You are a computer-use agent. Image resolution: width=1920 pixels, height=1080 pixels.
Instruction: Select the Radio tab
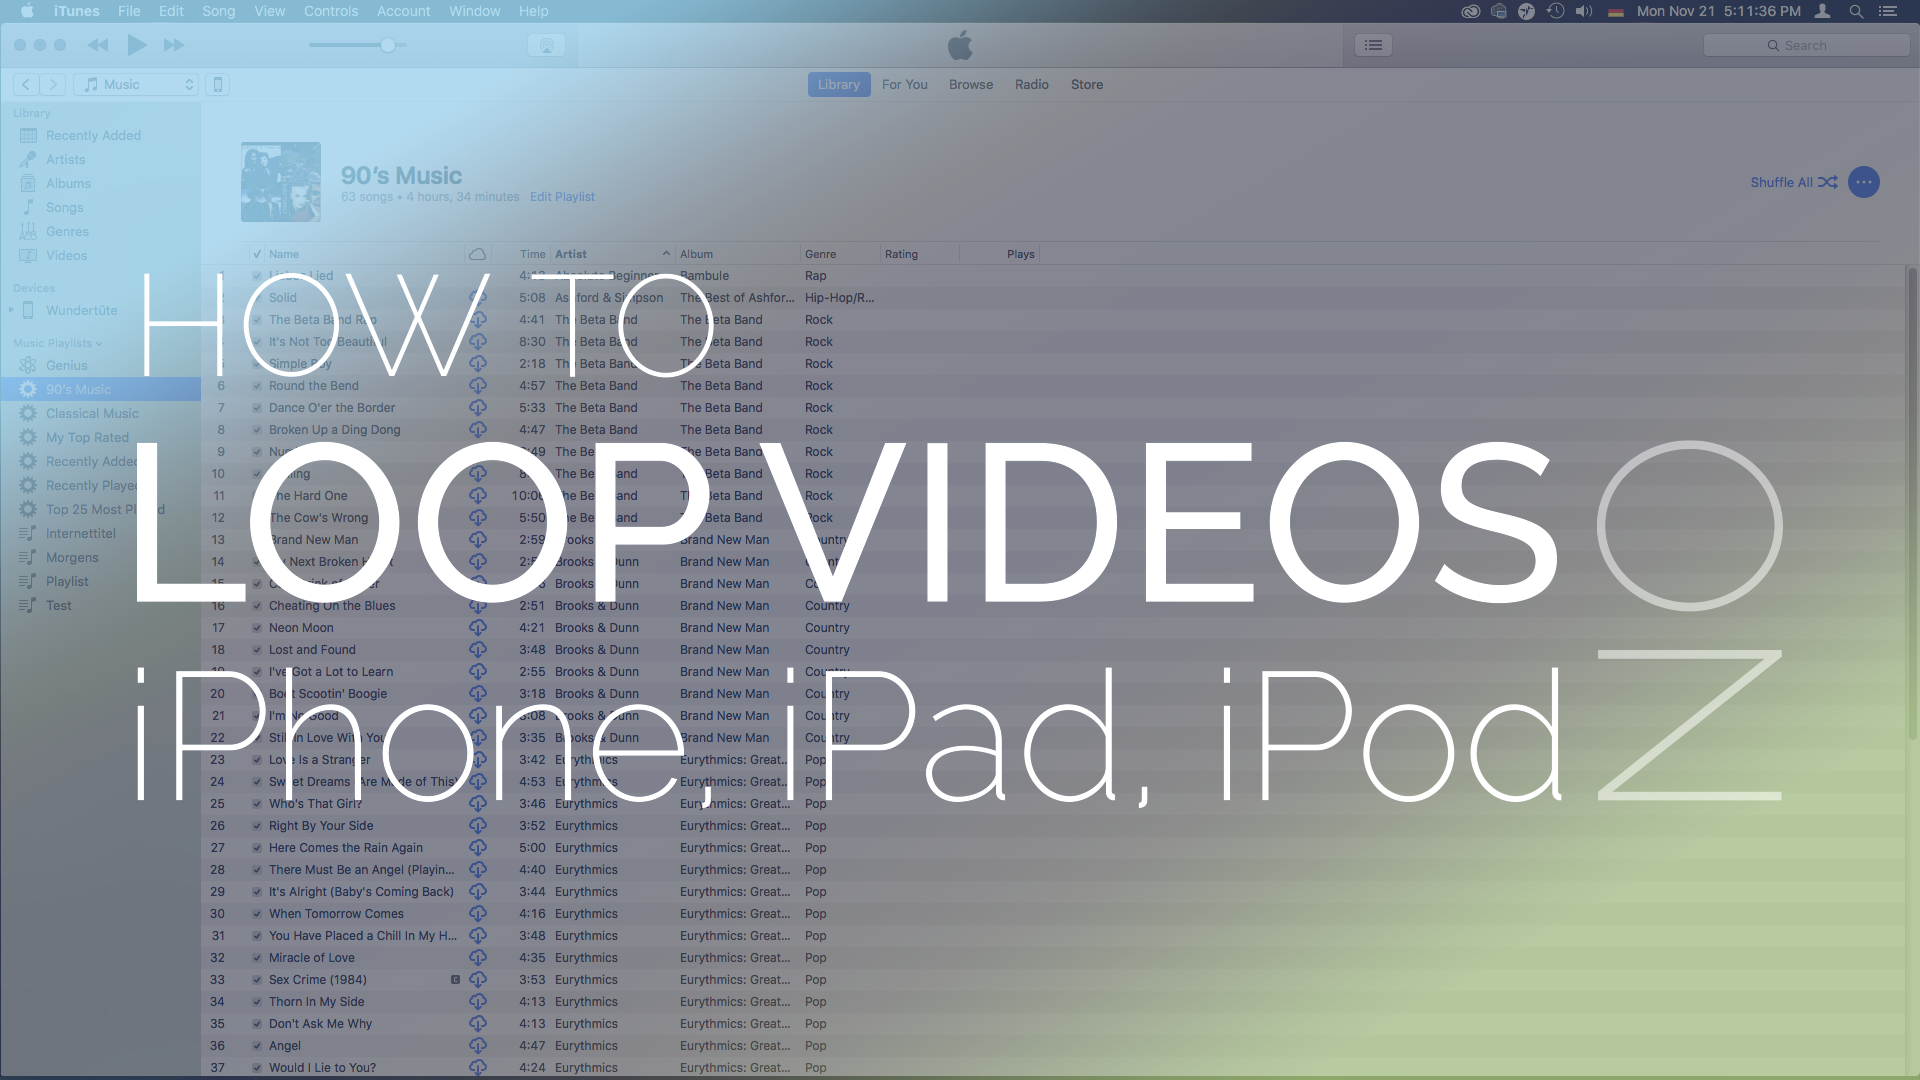pos(1029,83)
